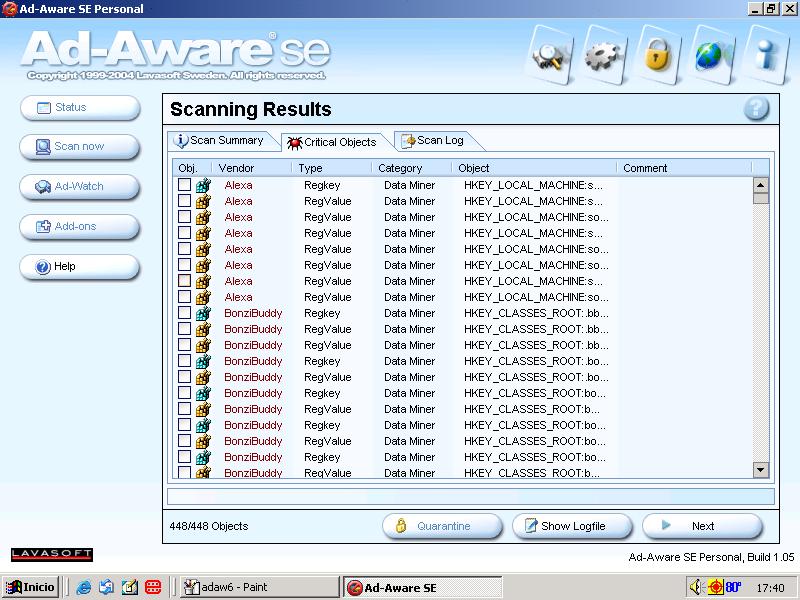Click the Ad-Aware icon in the title bar
The image size is (800, 600).
coord(9,9)
